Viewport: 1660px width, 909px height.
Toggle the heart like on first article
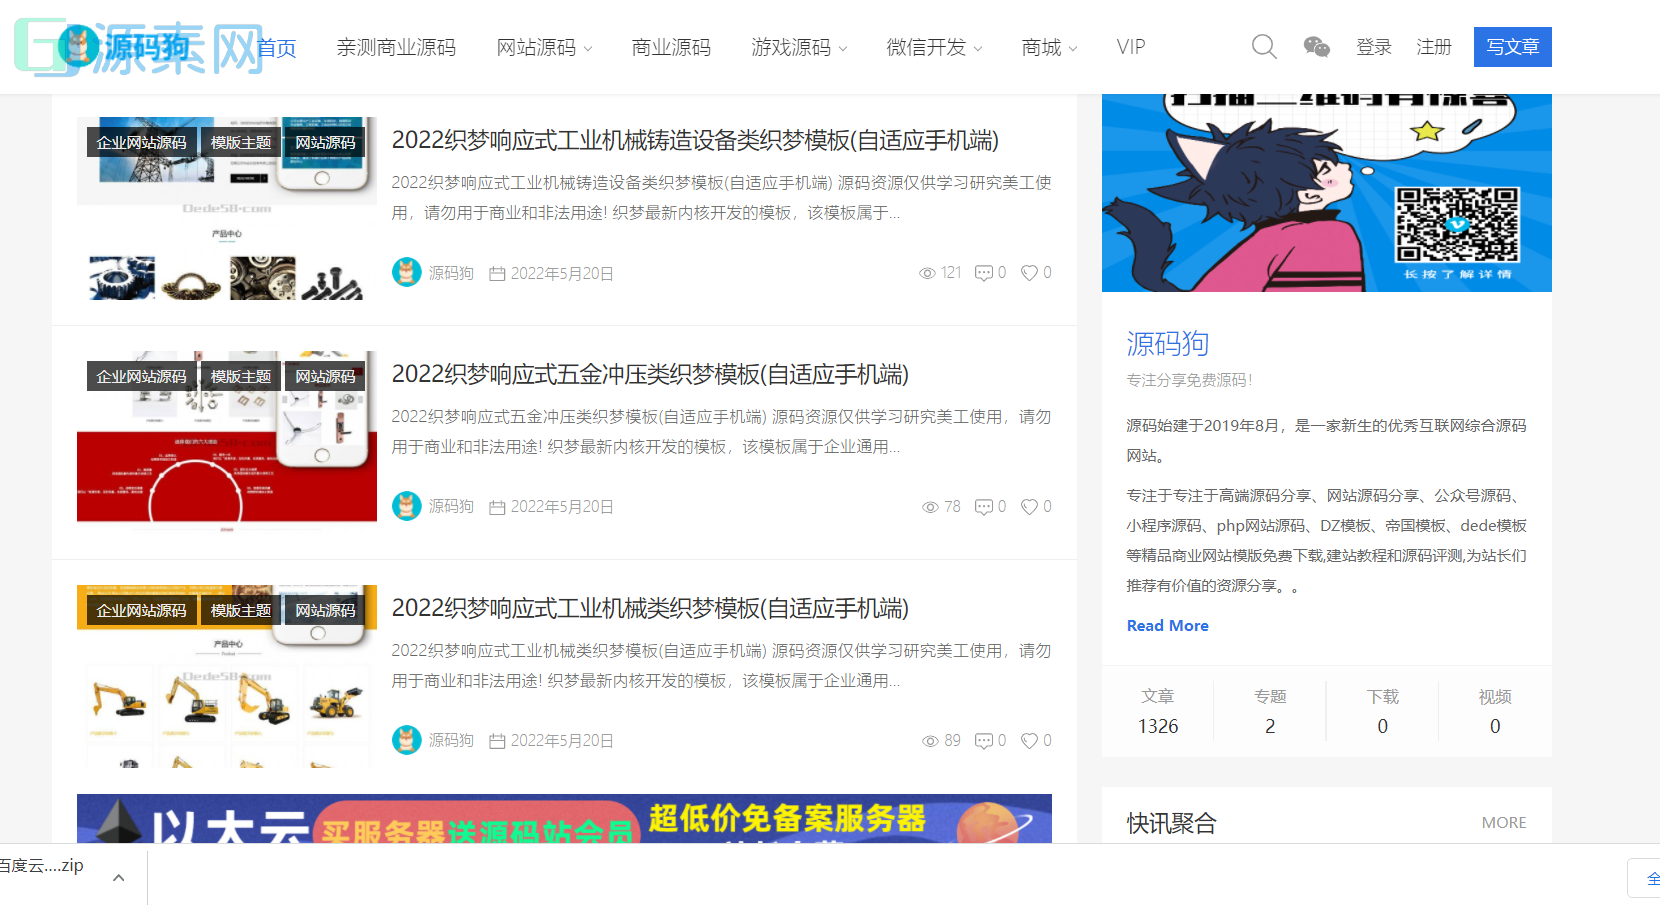[1028, 272]
